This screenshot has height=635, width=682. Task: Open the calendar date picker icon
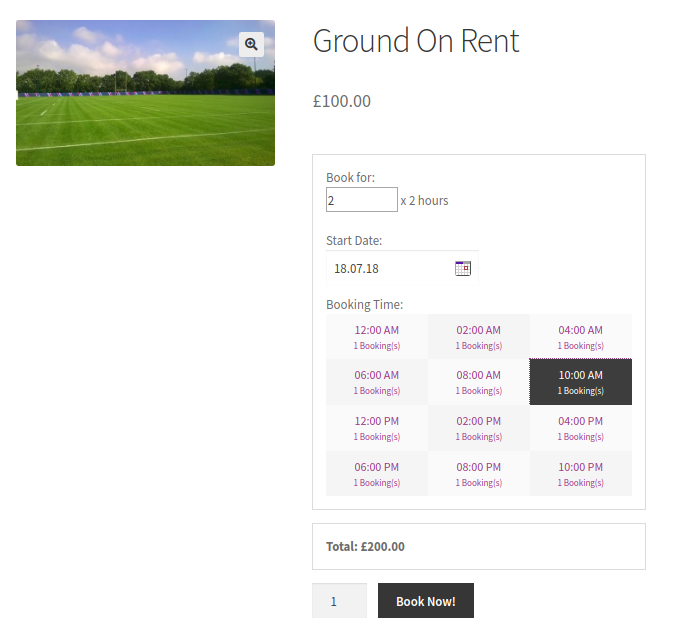point(463,268)
